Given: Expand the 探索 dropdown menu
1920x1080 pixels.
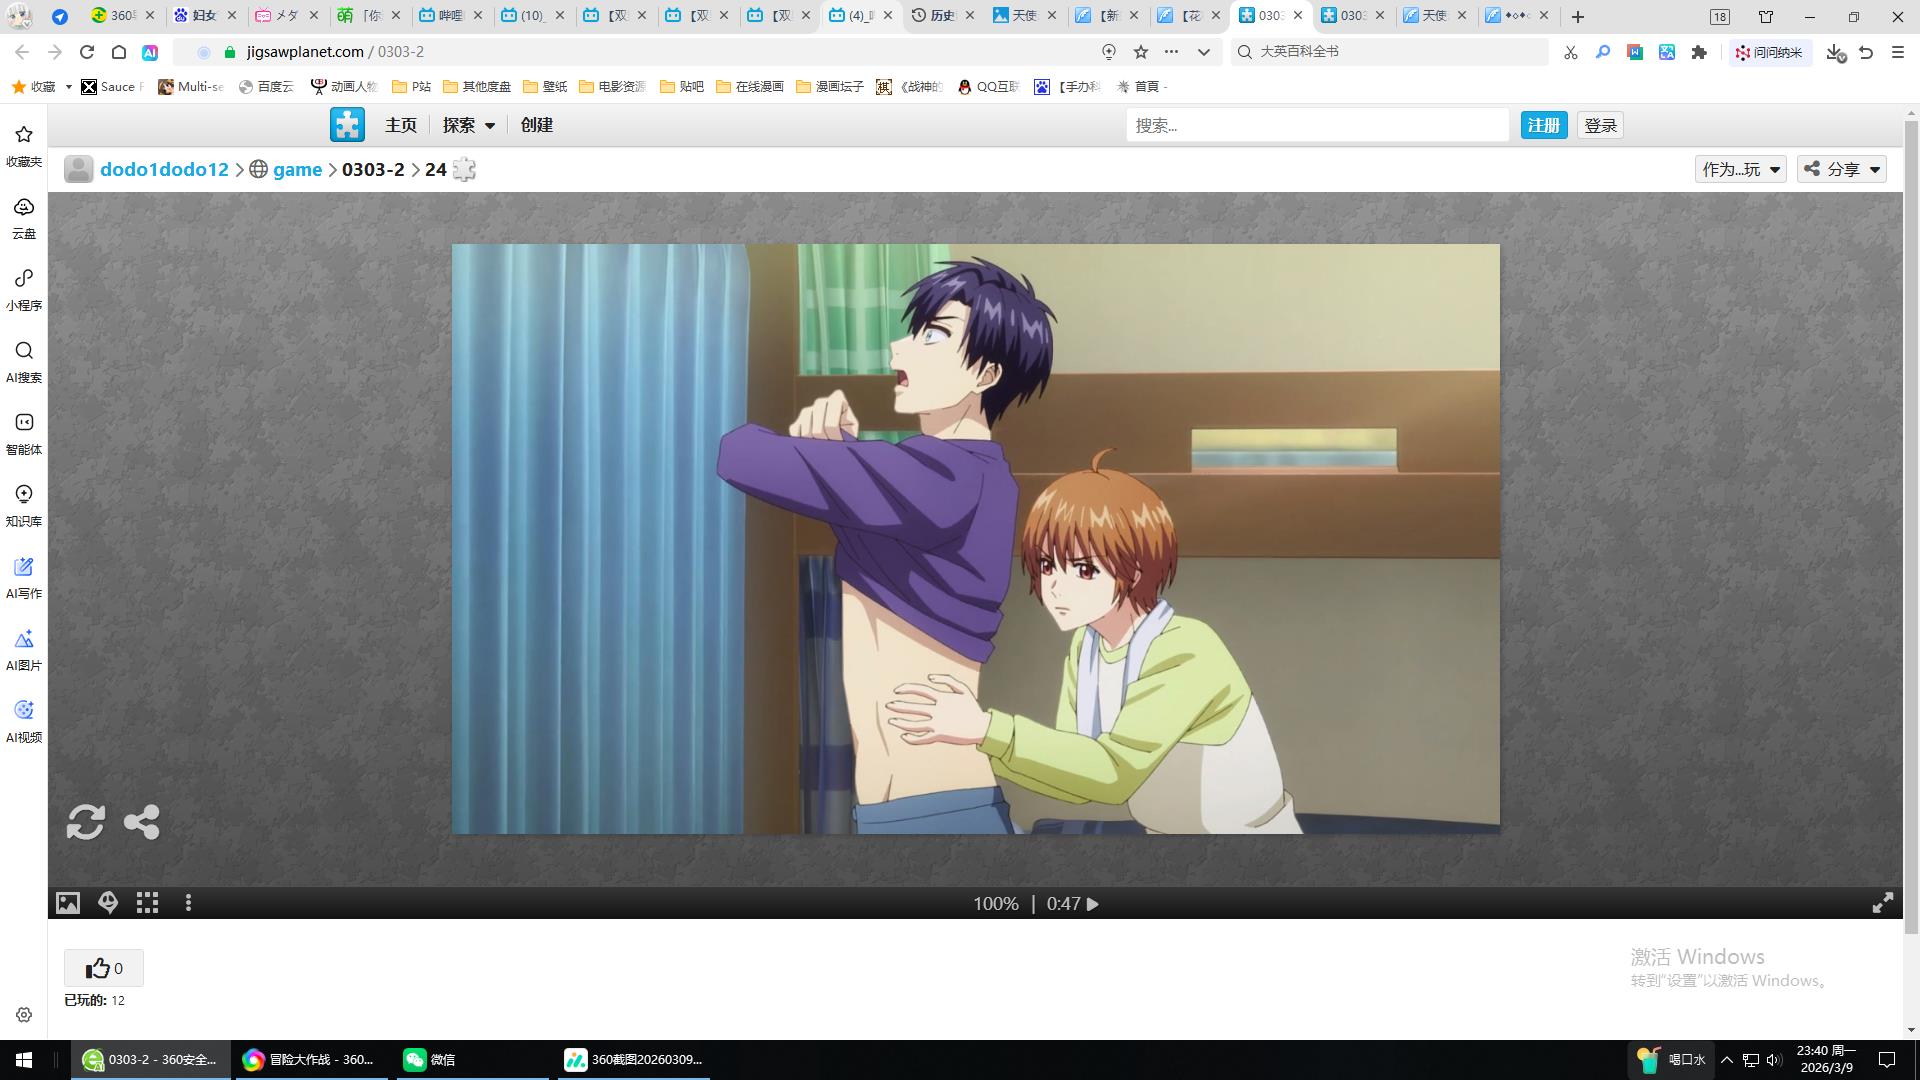Looking at the screenshot, I should 468,125.
